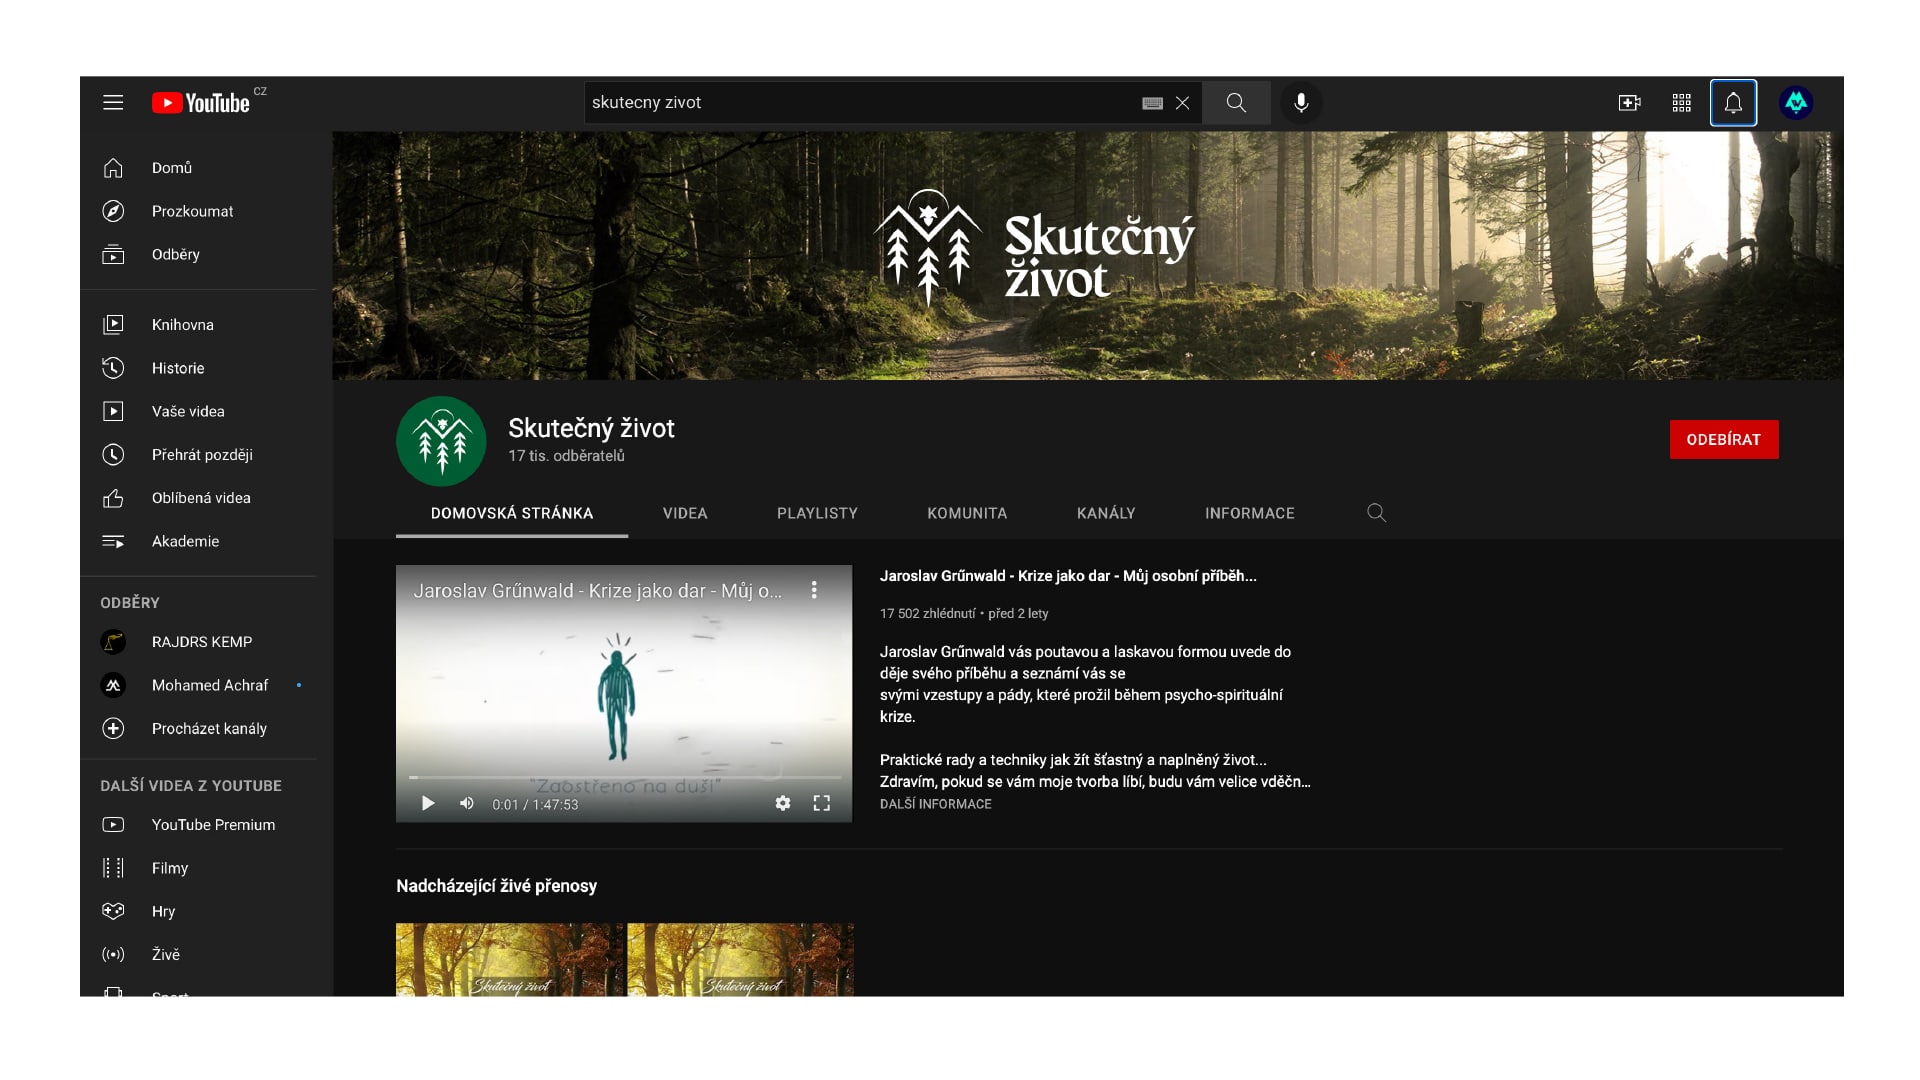Open RAJDRS KEMP channel
This screenshot has height=1080, width=1920.
point(200,642)
